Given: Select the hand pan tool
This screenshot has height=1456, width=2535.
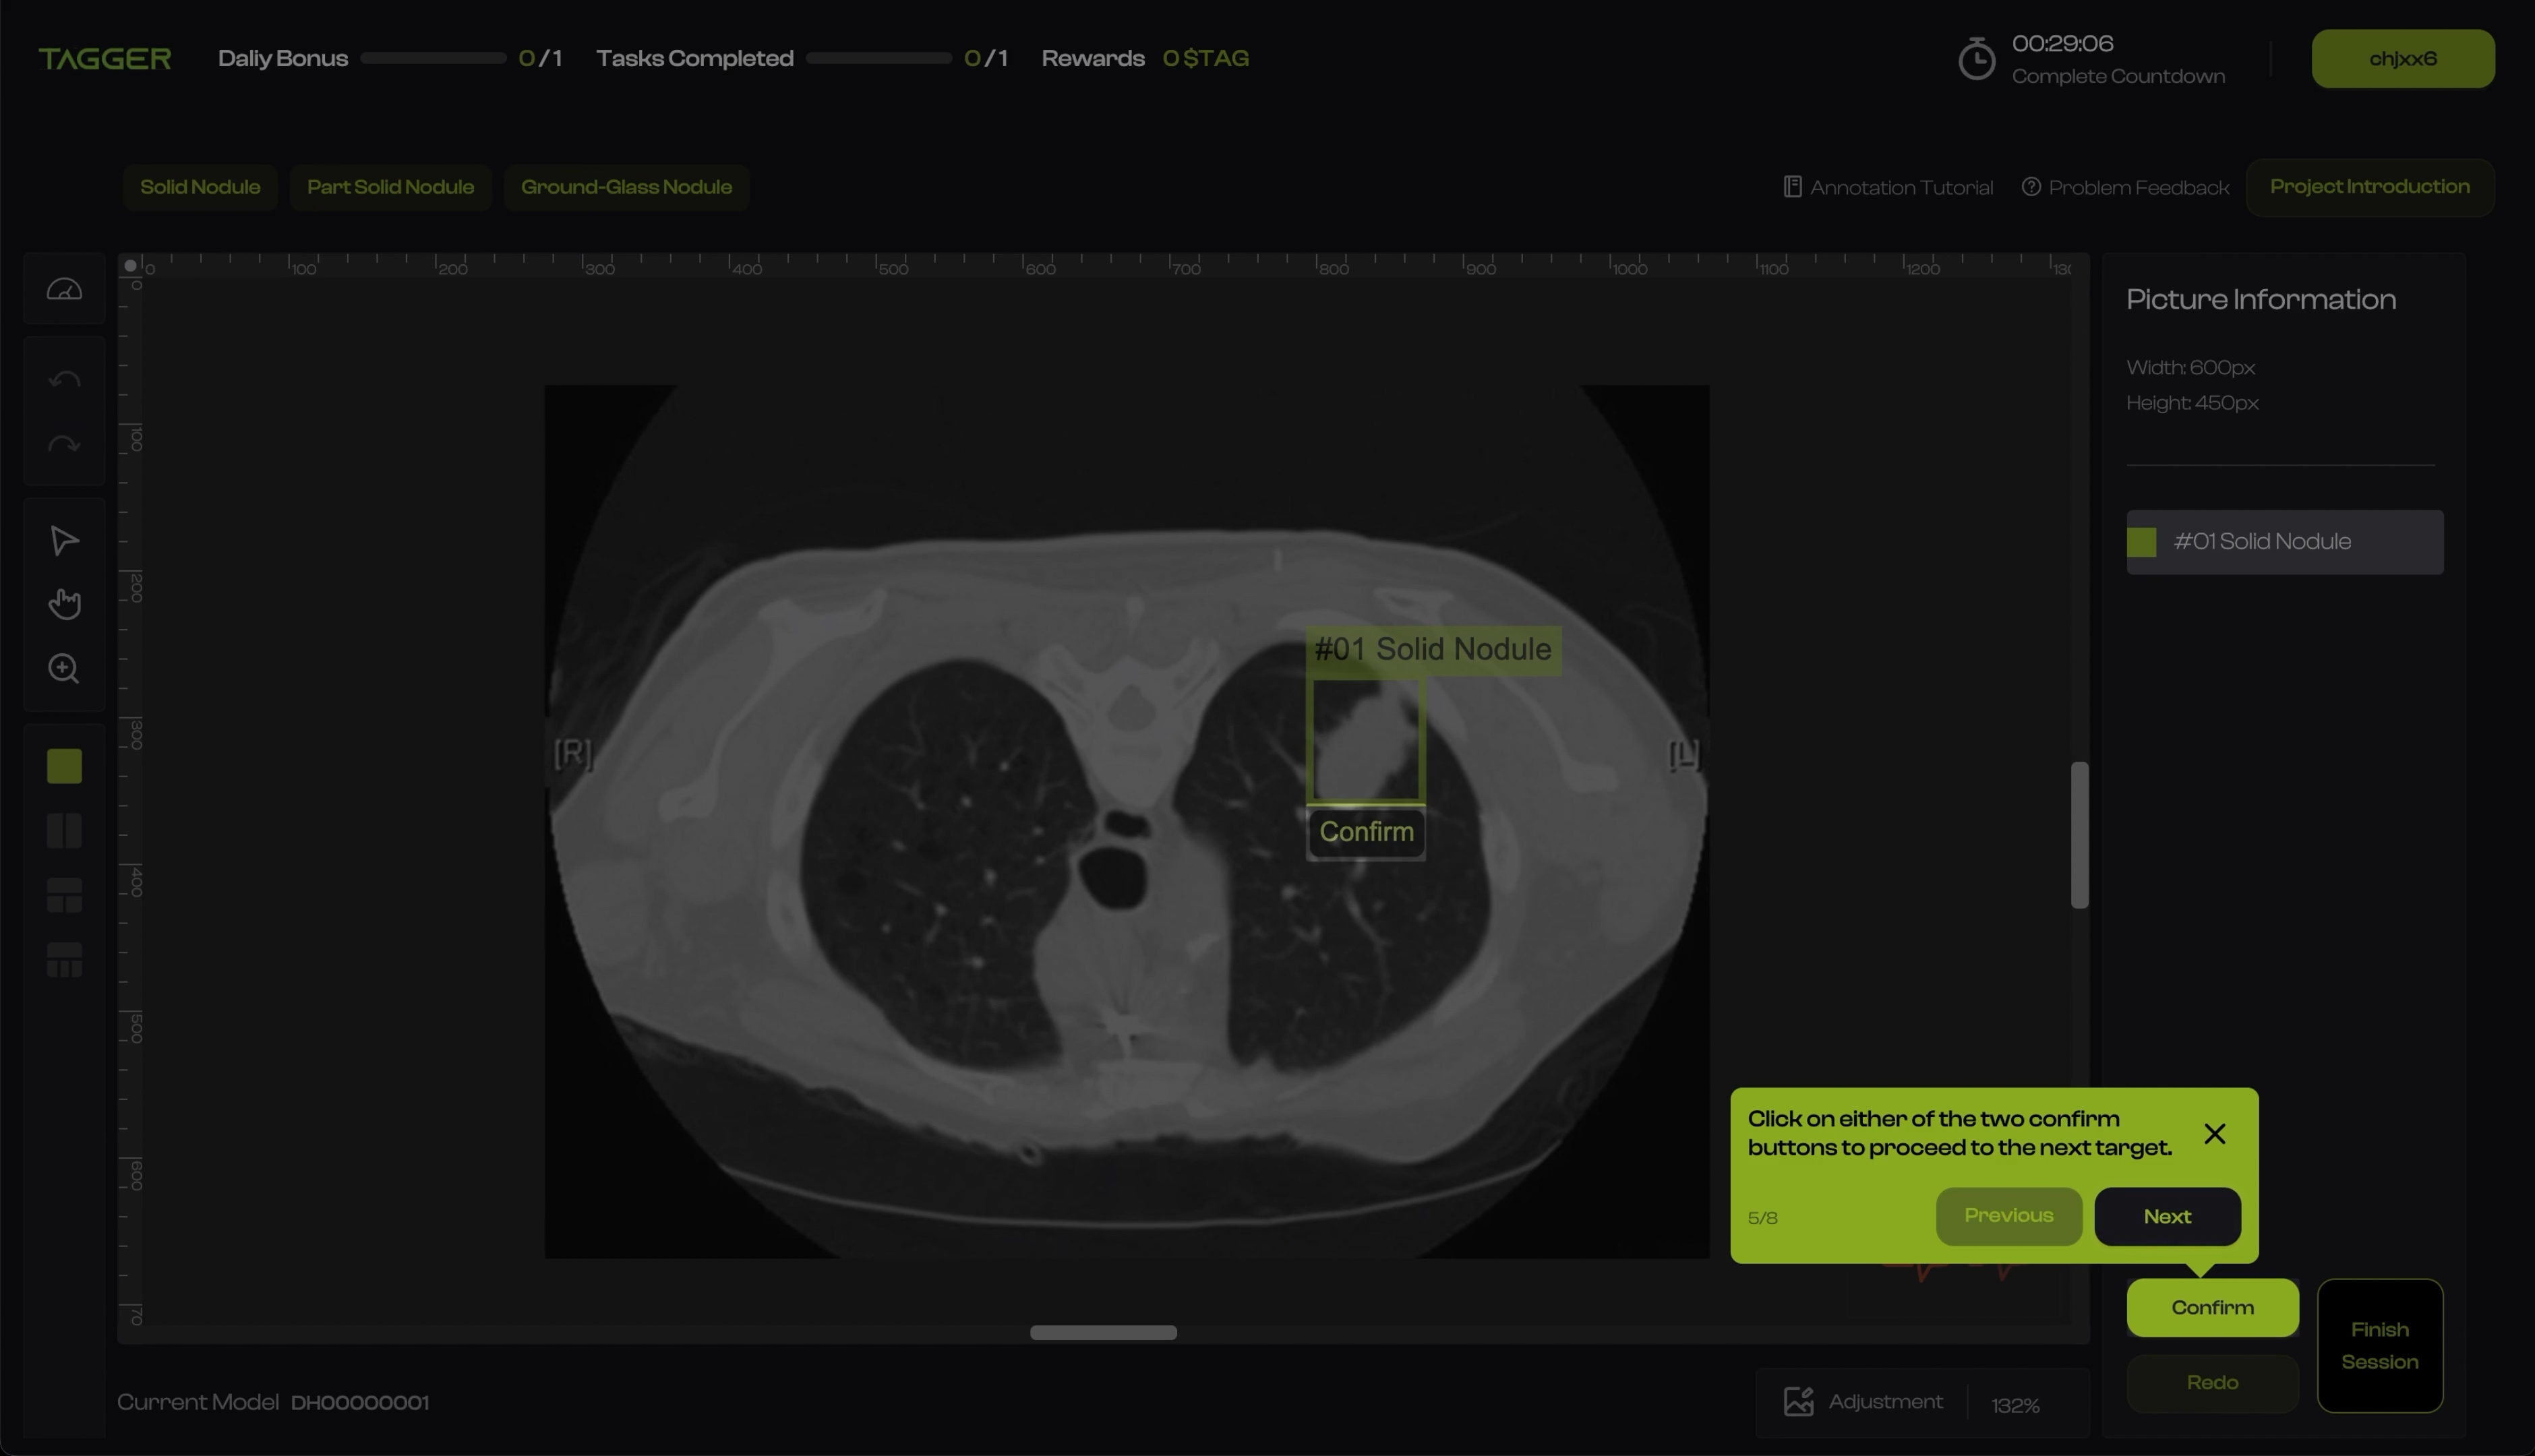Looking at the screenshot, I should click(64, 604).
